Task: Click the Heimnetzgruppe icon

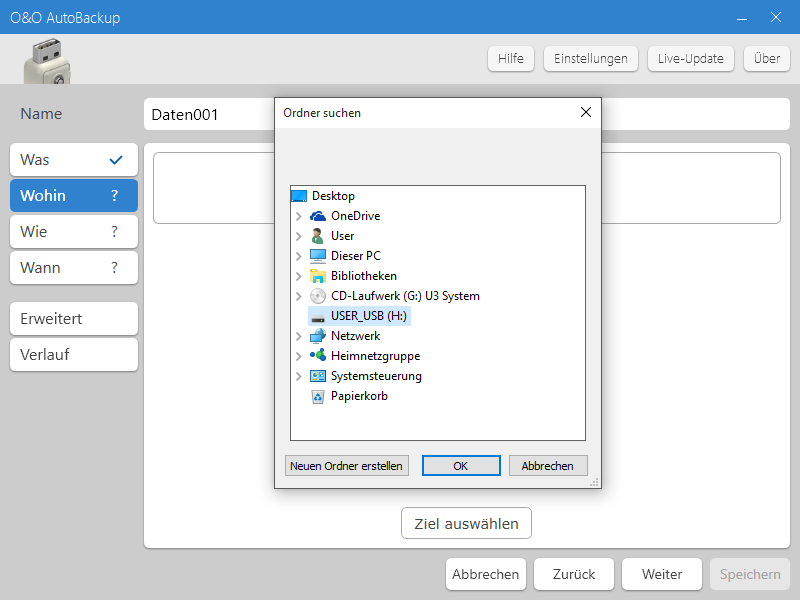Action: point(318,356)
